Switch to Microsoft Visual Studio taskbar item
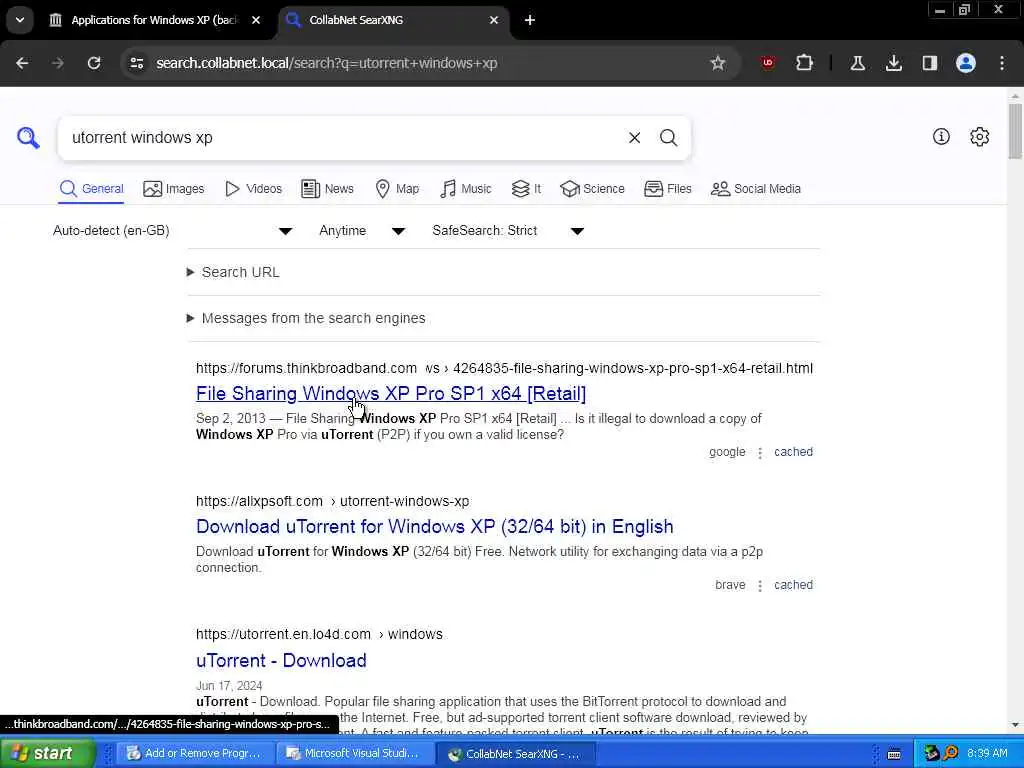 353,754
